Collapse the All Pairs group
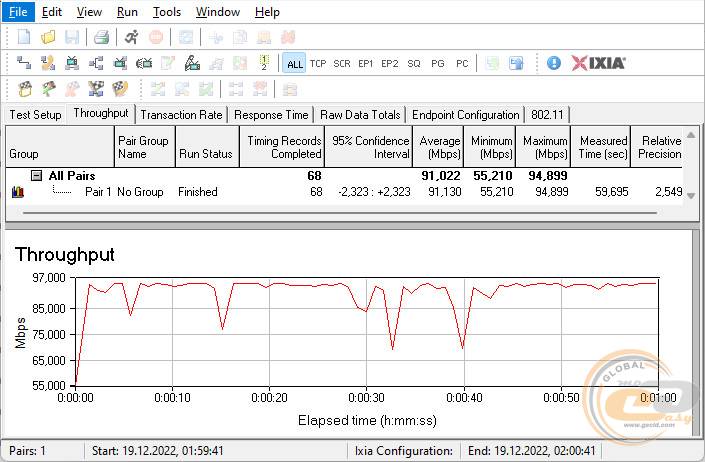This screenshot has height=462, width=705. 36,176
